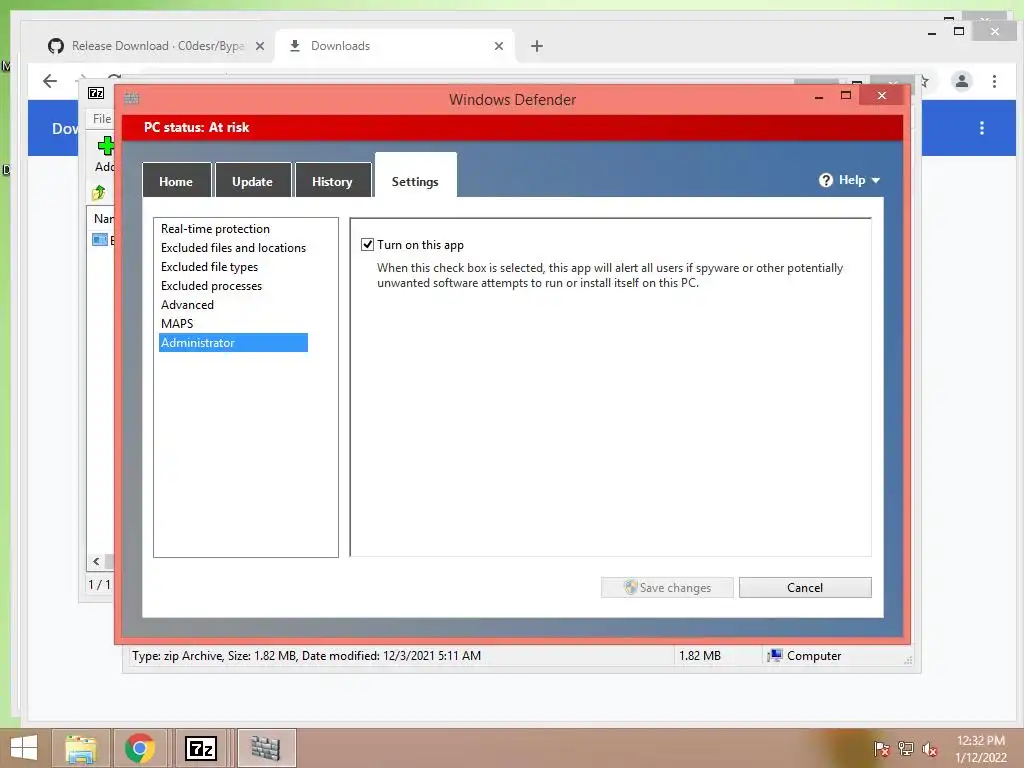This screenshot has height=768, width=1024.
Task: Close the Release Download browser tab
Action: 260,46
